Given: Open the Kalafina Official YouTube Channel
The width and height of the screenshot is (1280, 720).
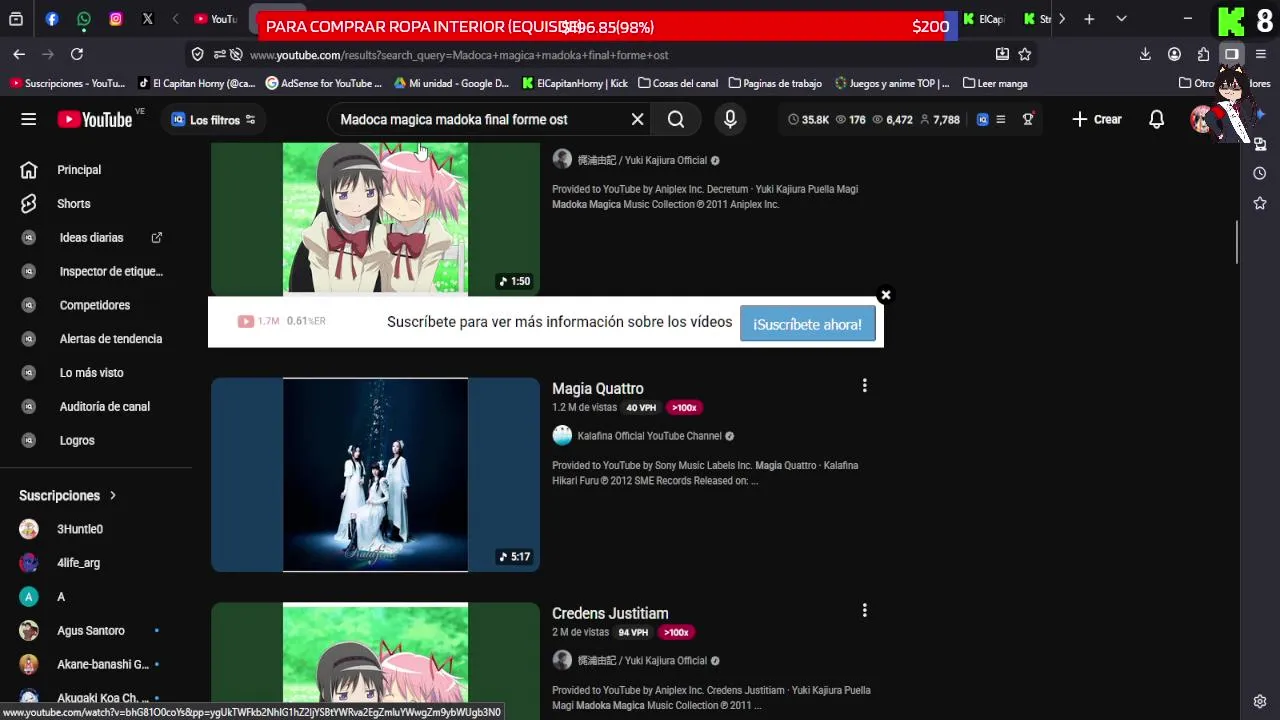Looking at the screenshot, I should (x=649, y=436).
